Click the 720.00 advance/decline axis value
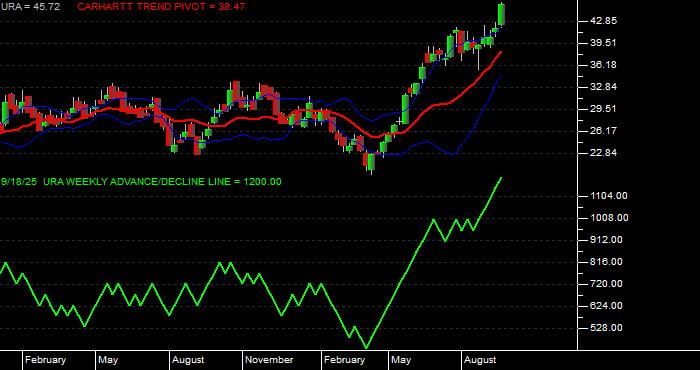 [606, 284]
